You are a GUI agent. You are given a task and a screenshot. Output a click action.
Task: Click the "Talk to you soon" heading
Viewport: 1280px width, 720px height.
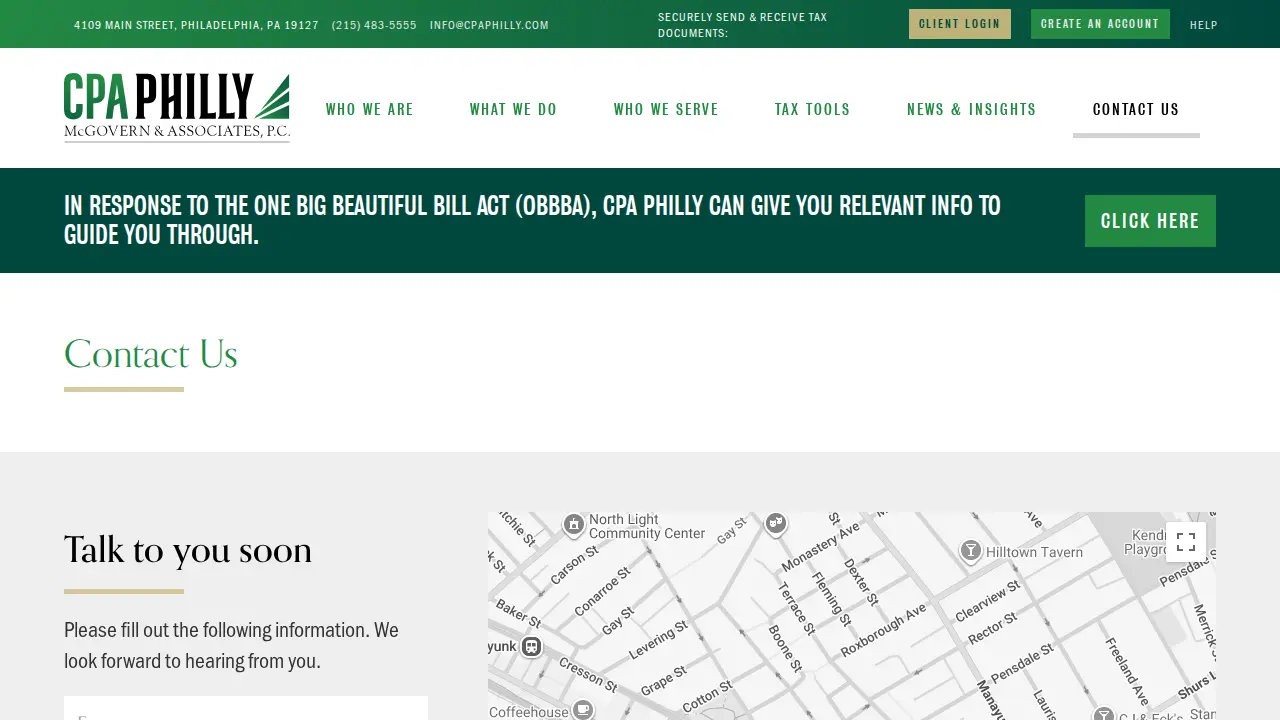pos(188,550)
